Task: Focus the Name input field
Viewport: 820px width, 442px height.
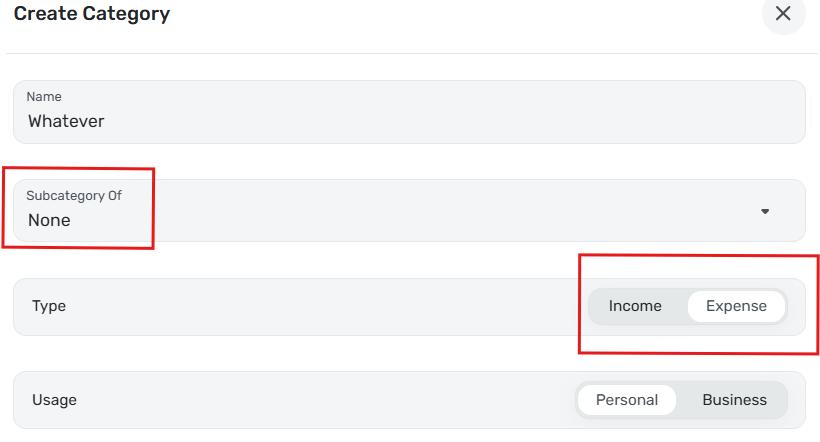Action: coord(409,112)
